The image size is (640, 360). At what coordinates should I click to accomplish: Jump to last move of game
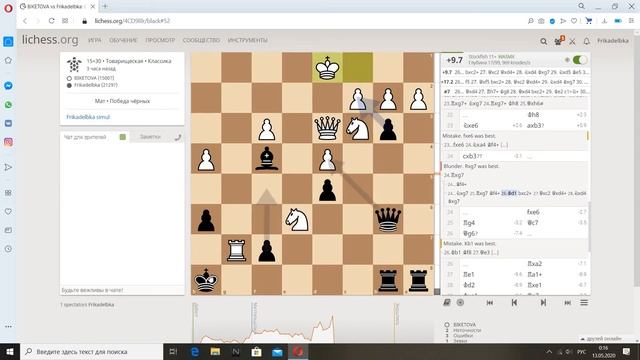[567, 302]
